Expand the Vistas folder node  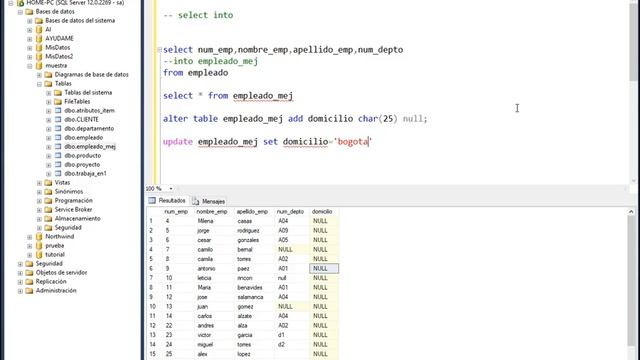(x=39, y=183)
